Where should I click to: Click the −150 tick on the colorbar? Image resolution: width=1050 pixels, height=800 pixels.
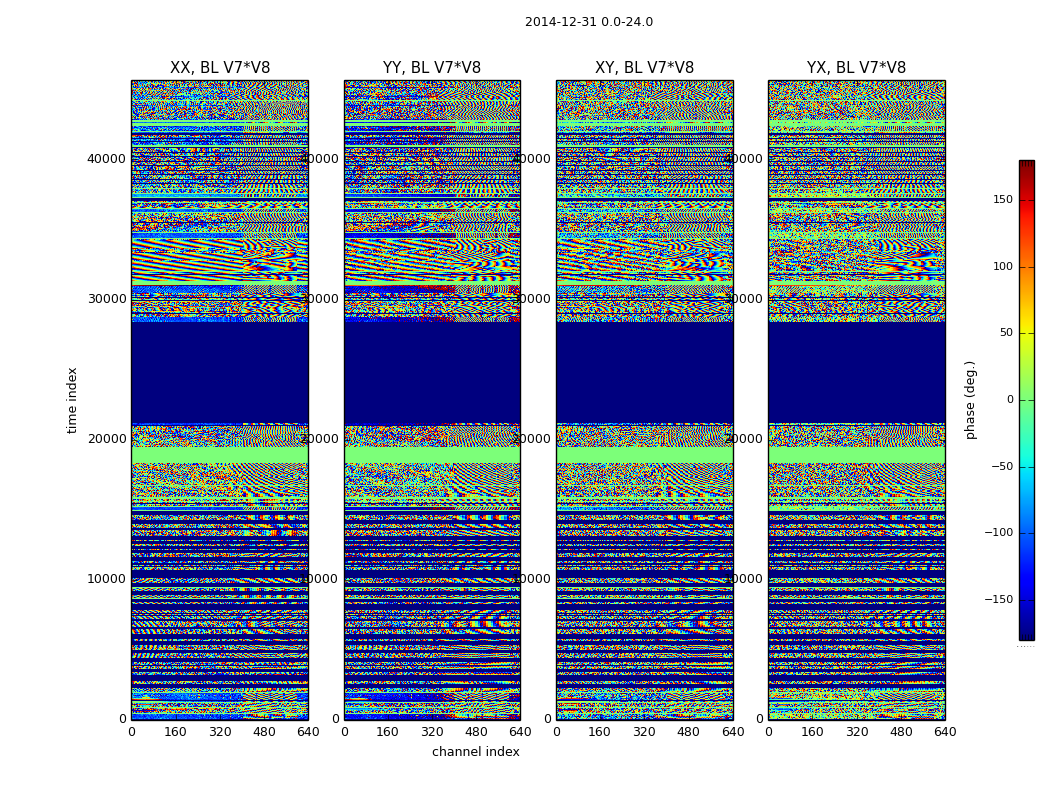(998, 599)
